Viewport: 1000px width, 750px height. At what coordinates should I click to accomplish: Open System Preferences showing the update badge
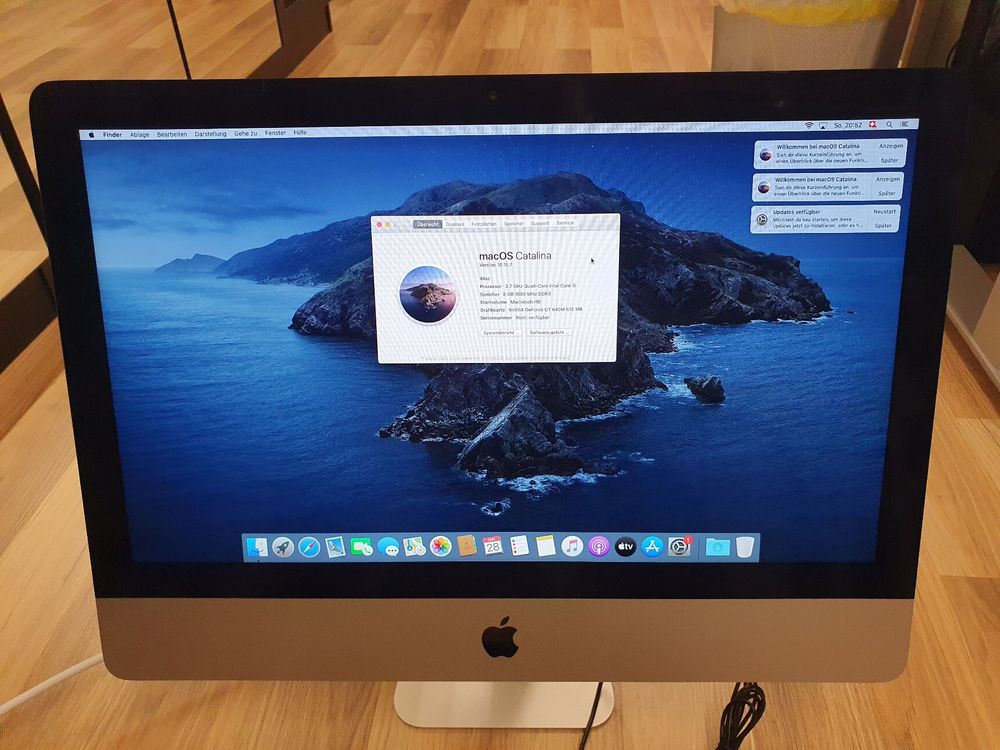tap(677, 547)
